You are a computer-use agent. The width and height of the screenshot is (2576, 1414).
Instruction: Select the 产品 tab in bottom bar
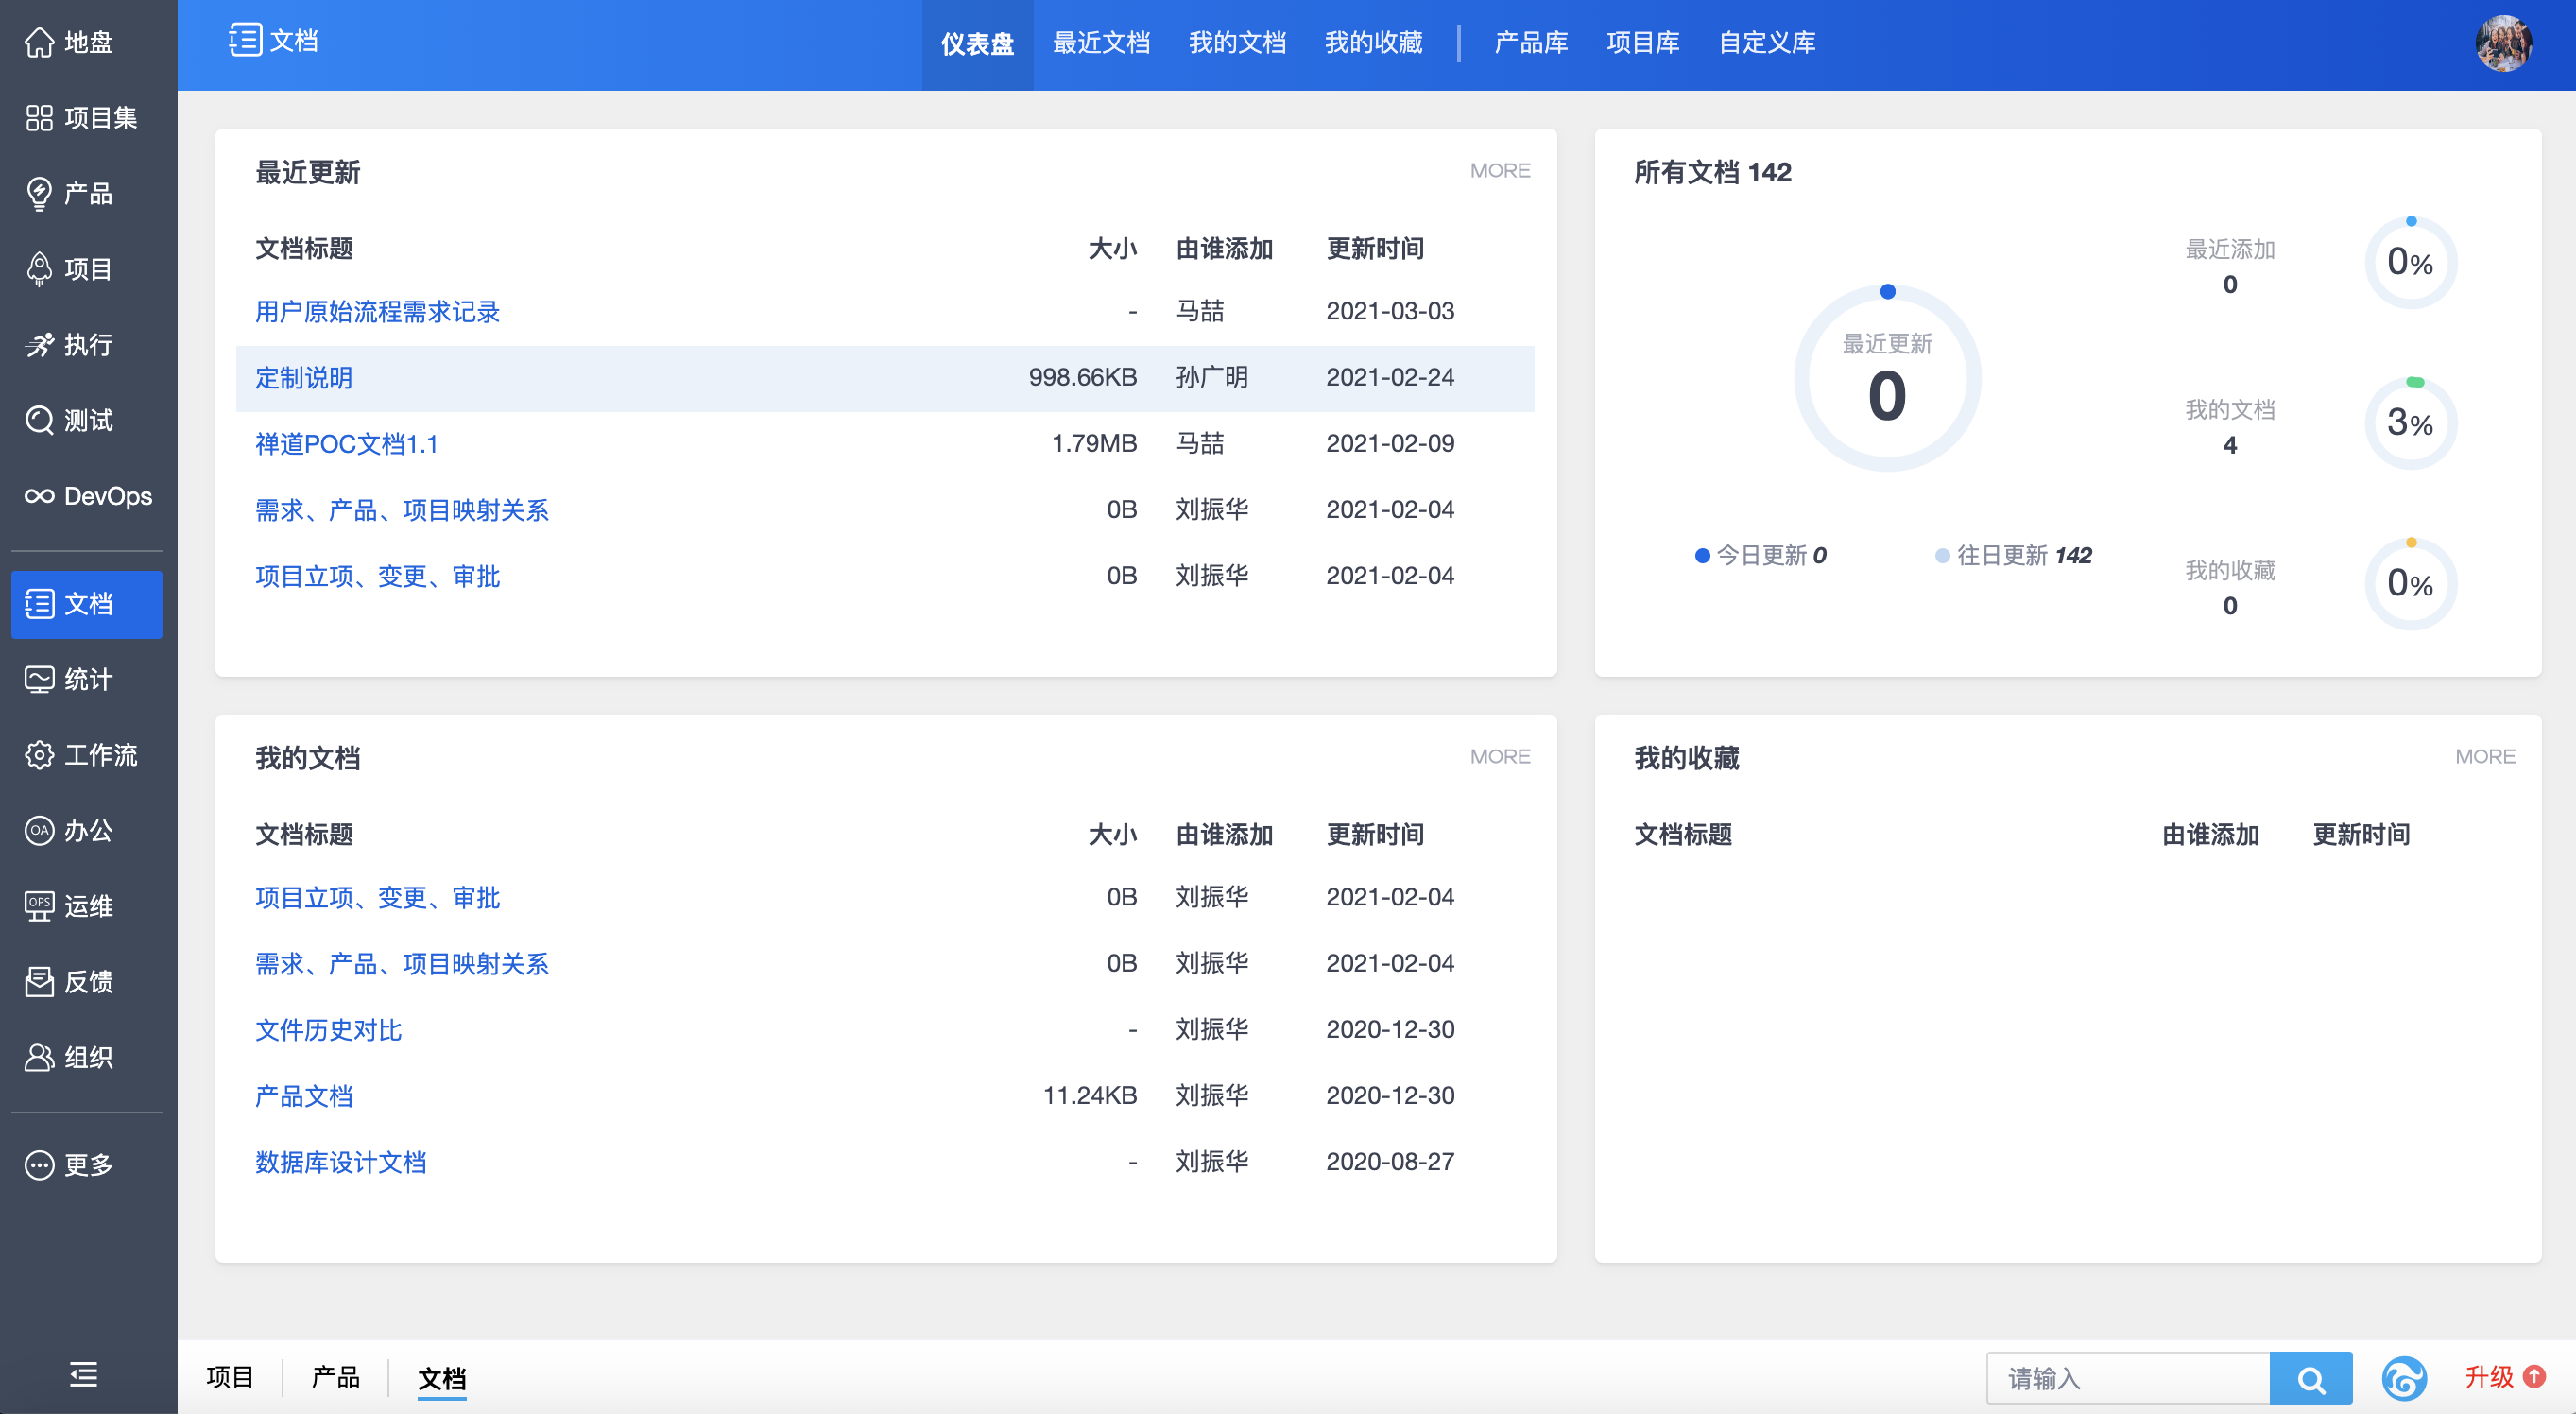click(x=335, y=1378)
